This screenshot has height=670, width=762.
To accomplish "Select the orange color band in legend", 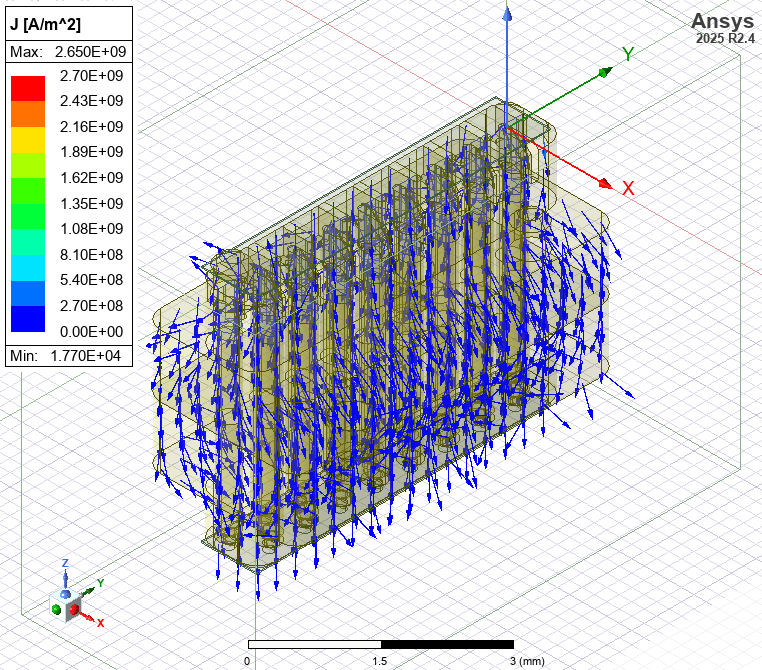I will pos(28,114).
